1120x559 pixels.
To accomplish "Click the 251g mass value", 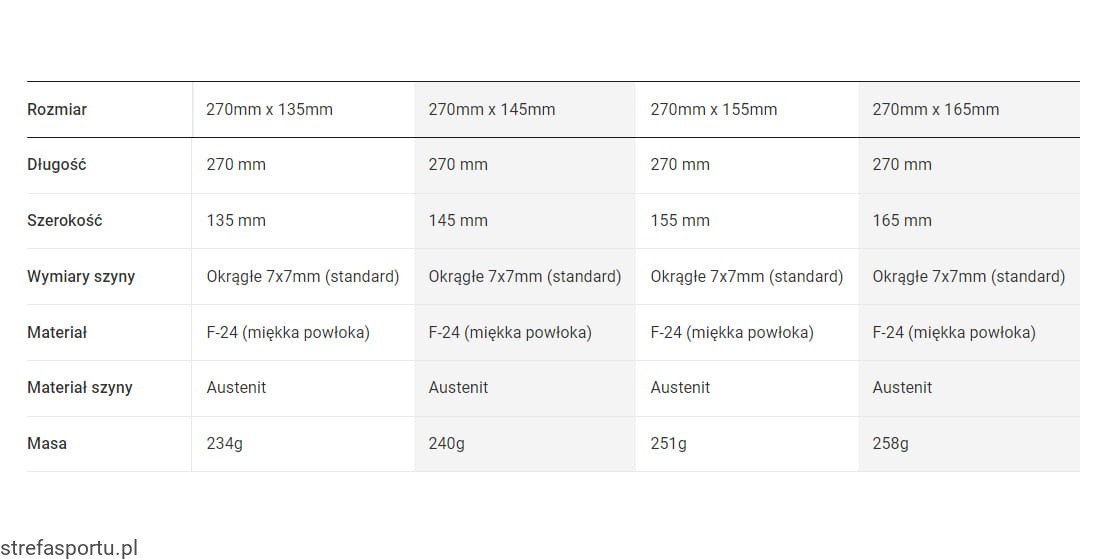I will pyautogui.click(x=669, y=443).
